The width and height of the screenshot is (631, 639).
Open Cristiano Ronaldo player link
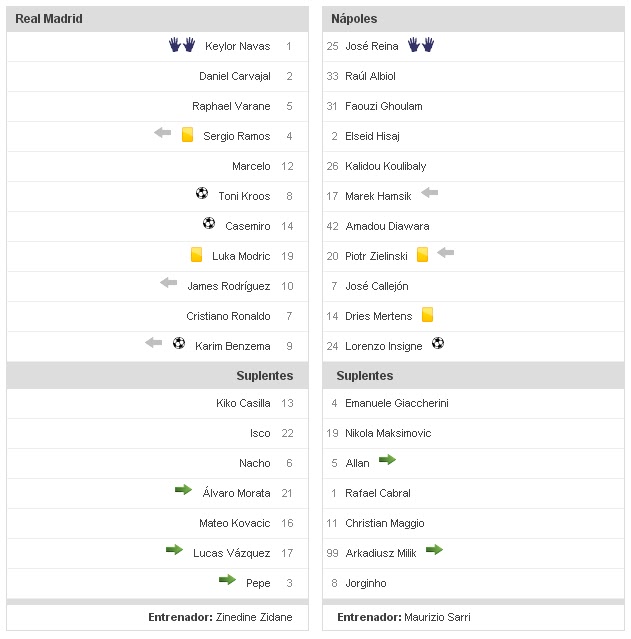(x=228, y=316)
